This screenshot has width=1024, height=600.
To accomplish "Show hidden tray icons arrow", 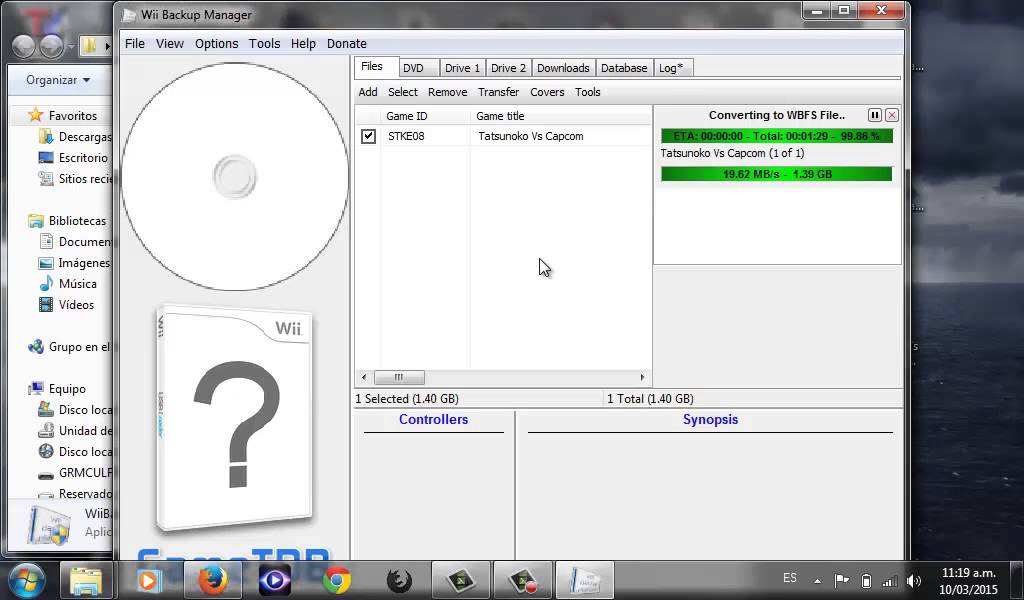I will coord(817,580).
